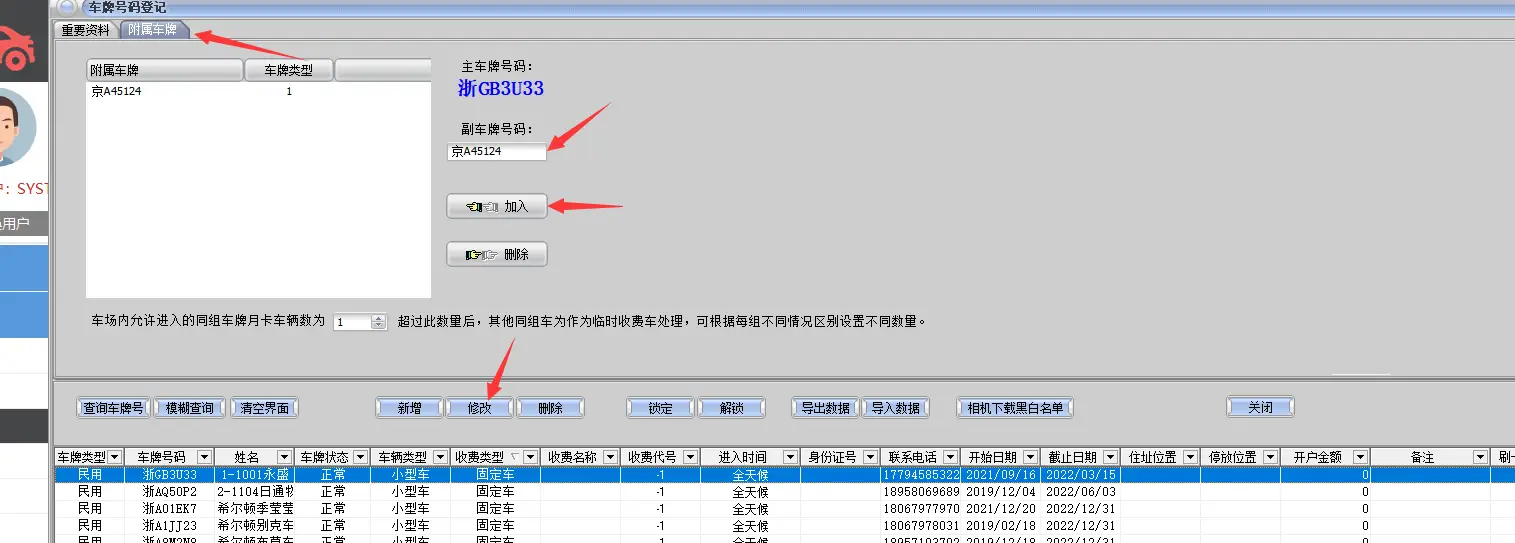Click the 加入 button with hand icon
The height and width of the screenshot is (543, 1515).
tap(497, 207)
